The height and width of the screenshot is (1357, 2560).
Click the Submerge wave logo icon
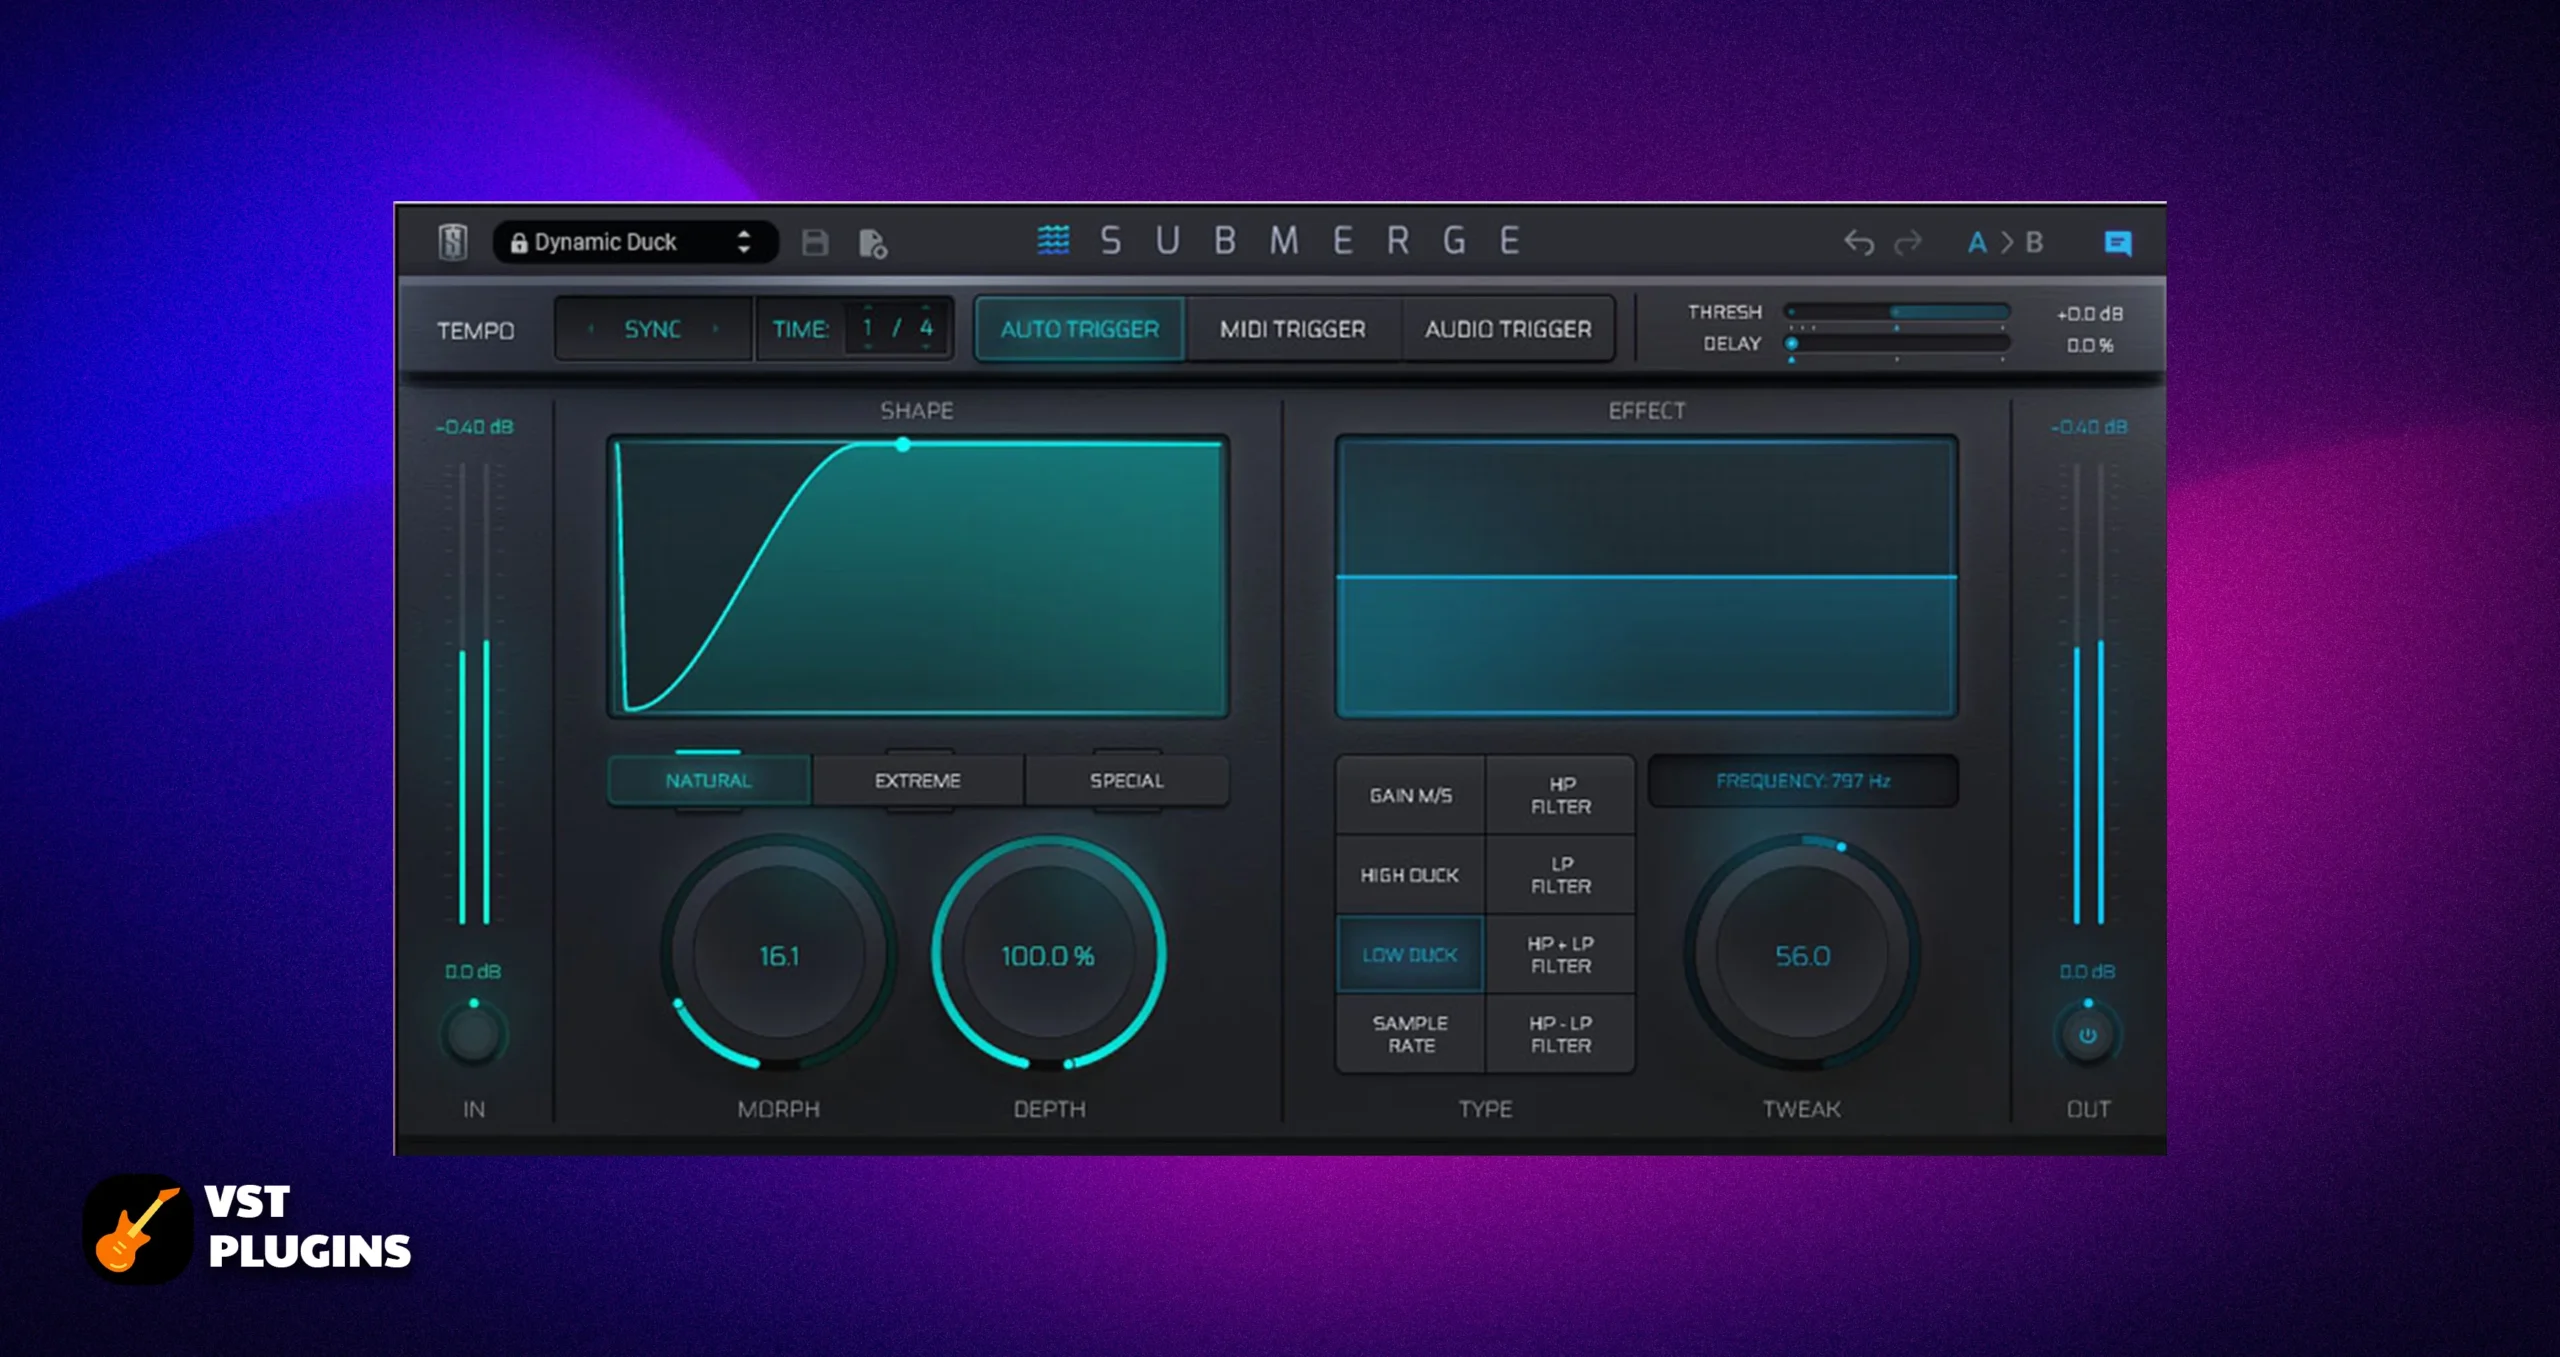[x=1053, y=240]
